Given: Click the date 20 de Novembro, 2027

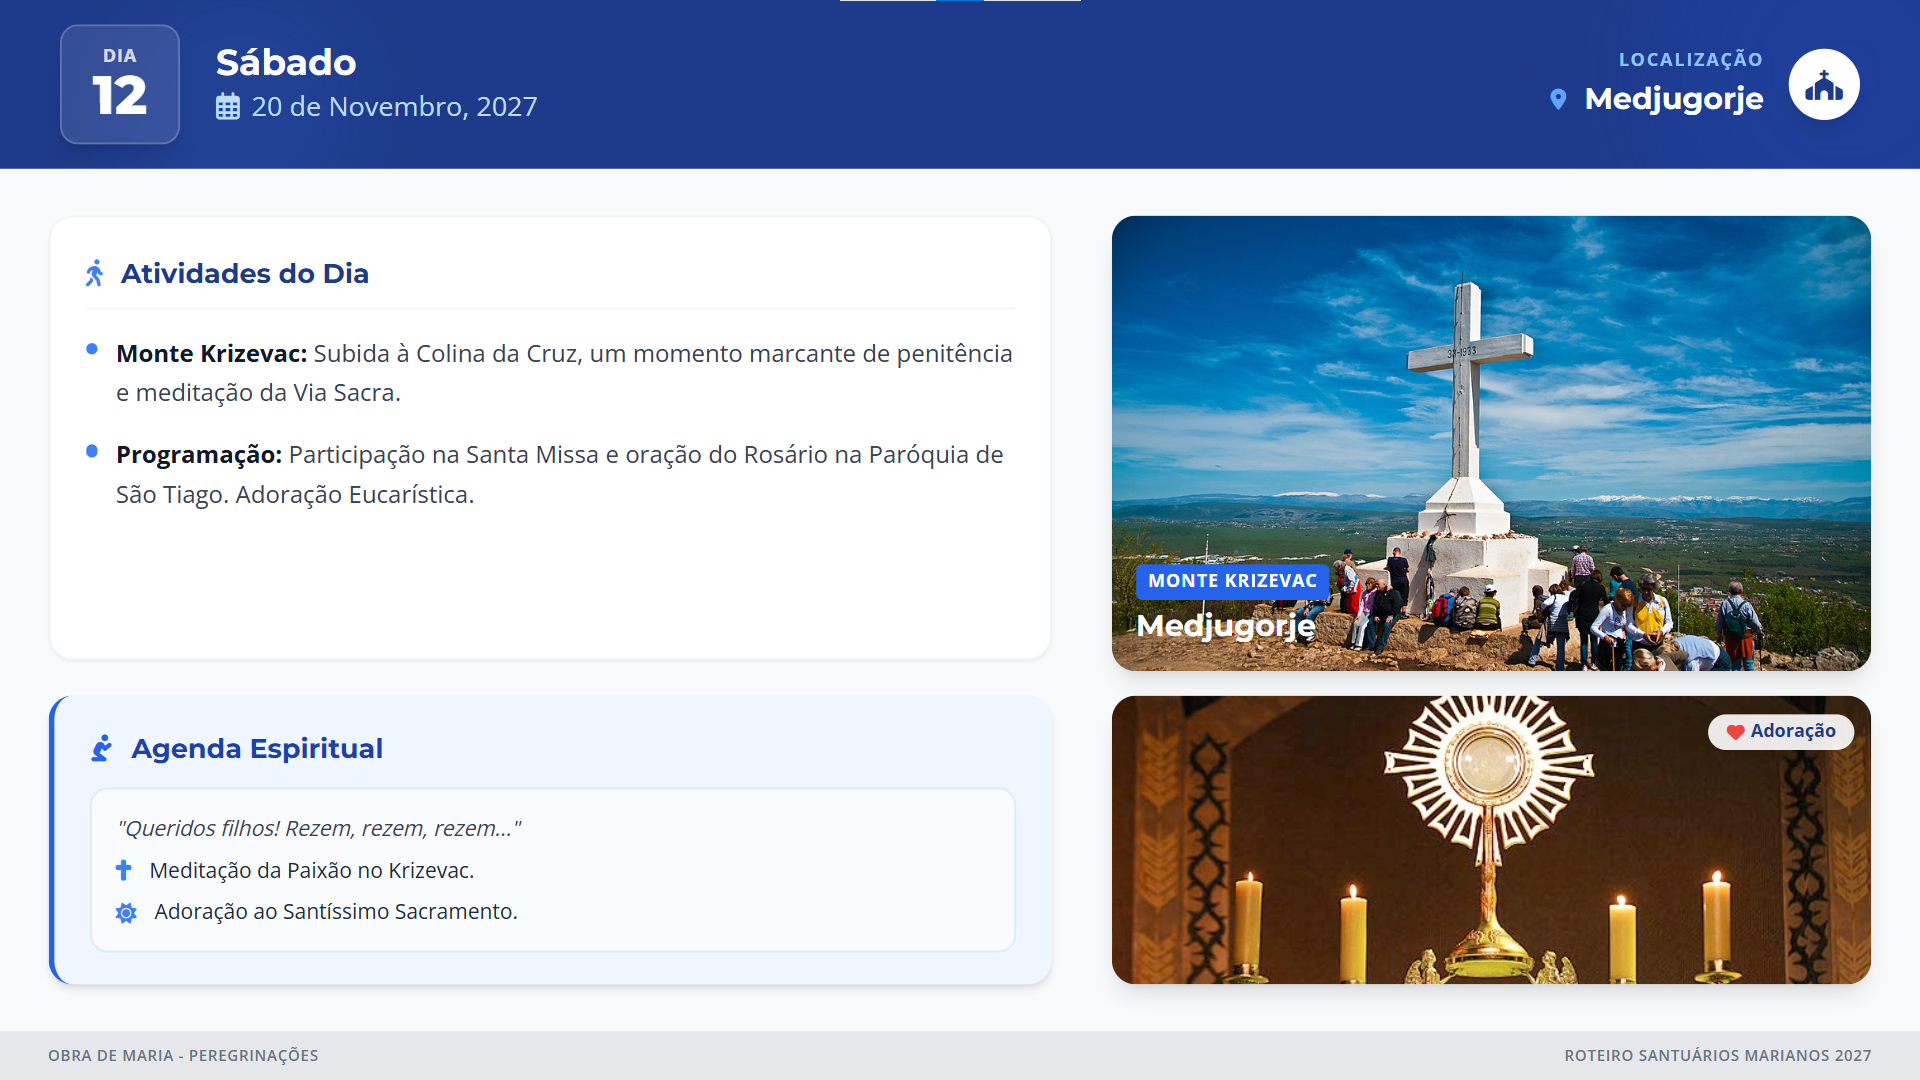Looking at the screenshot, I should point(394,107).
